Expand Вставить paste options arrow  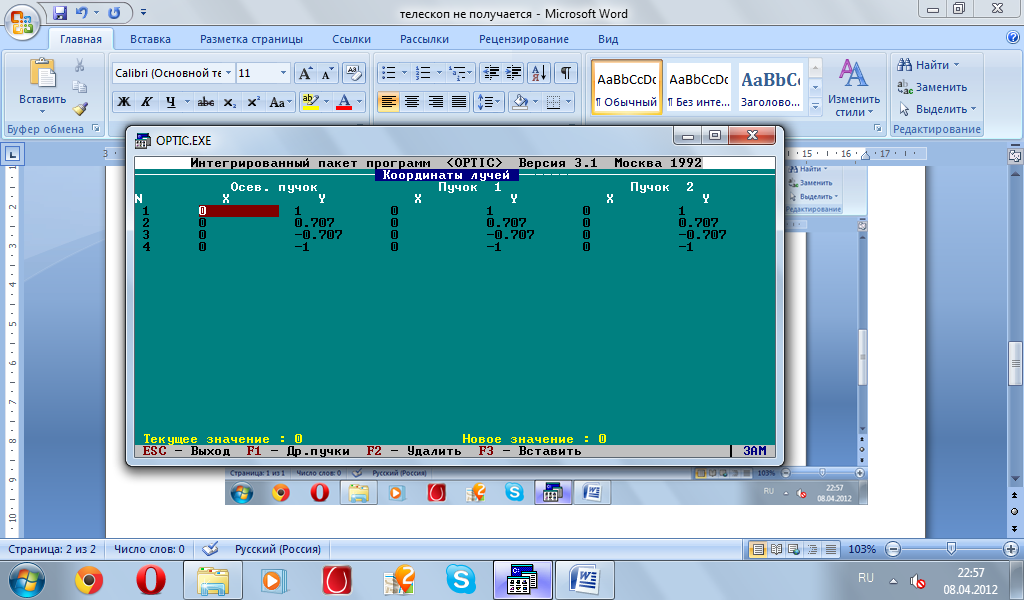[42, 112]
